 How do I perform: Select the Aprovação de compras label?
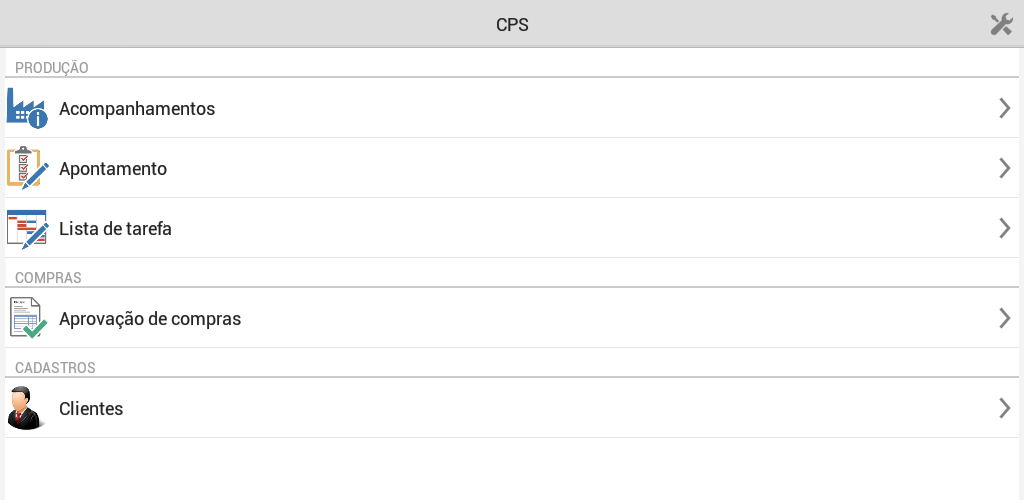tap(150, 319)
